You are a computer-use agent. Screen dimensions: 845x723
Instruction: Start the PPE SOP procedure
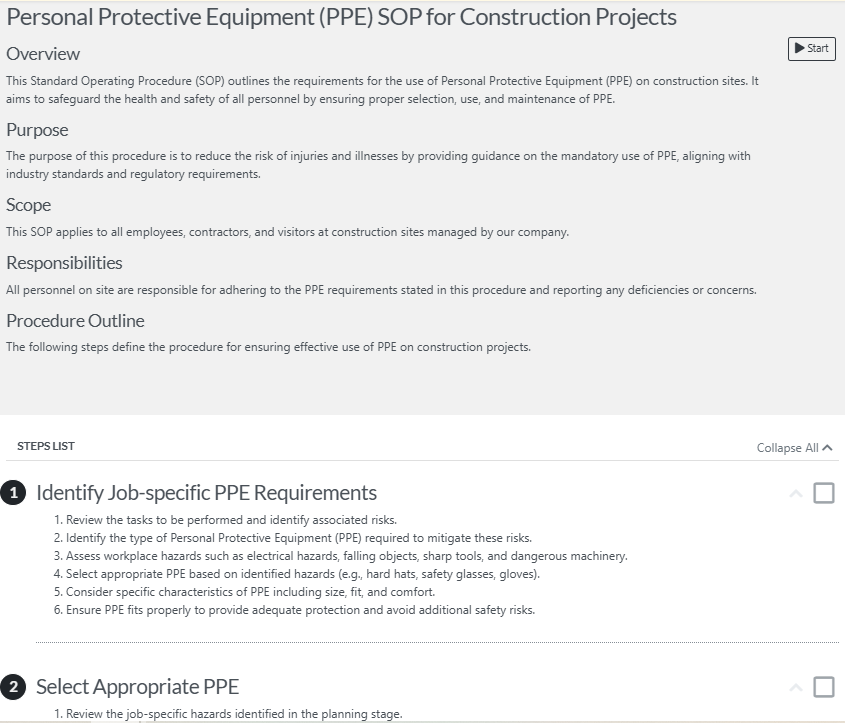(x=811, y=48)
